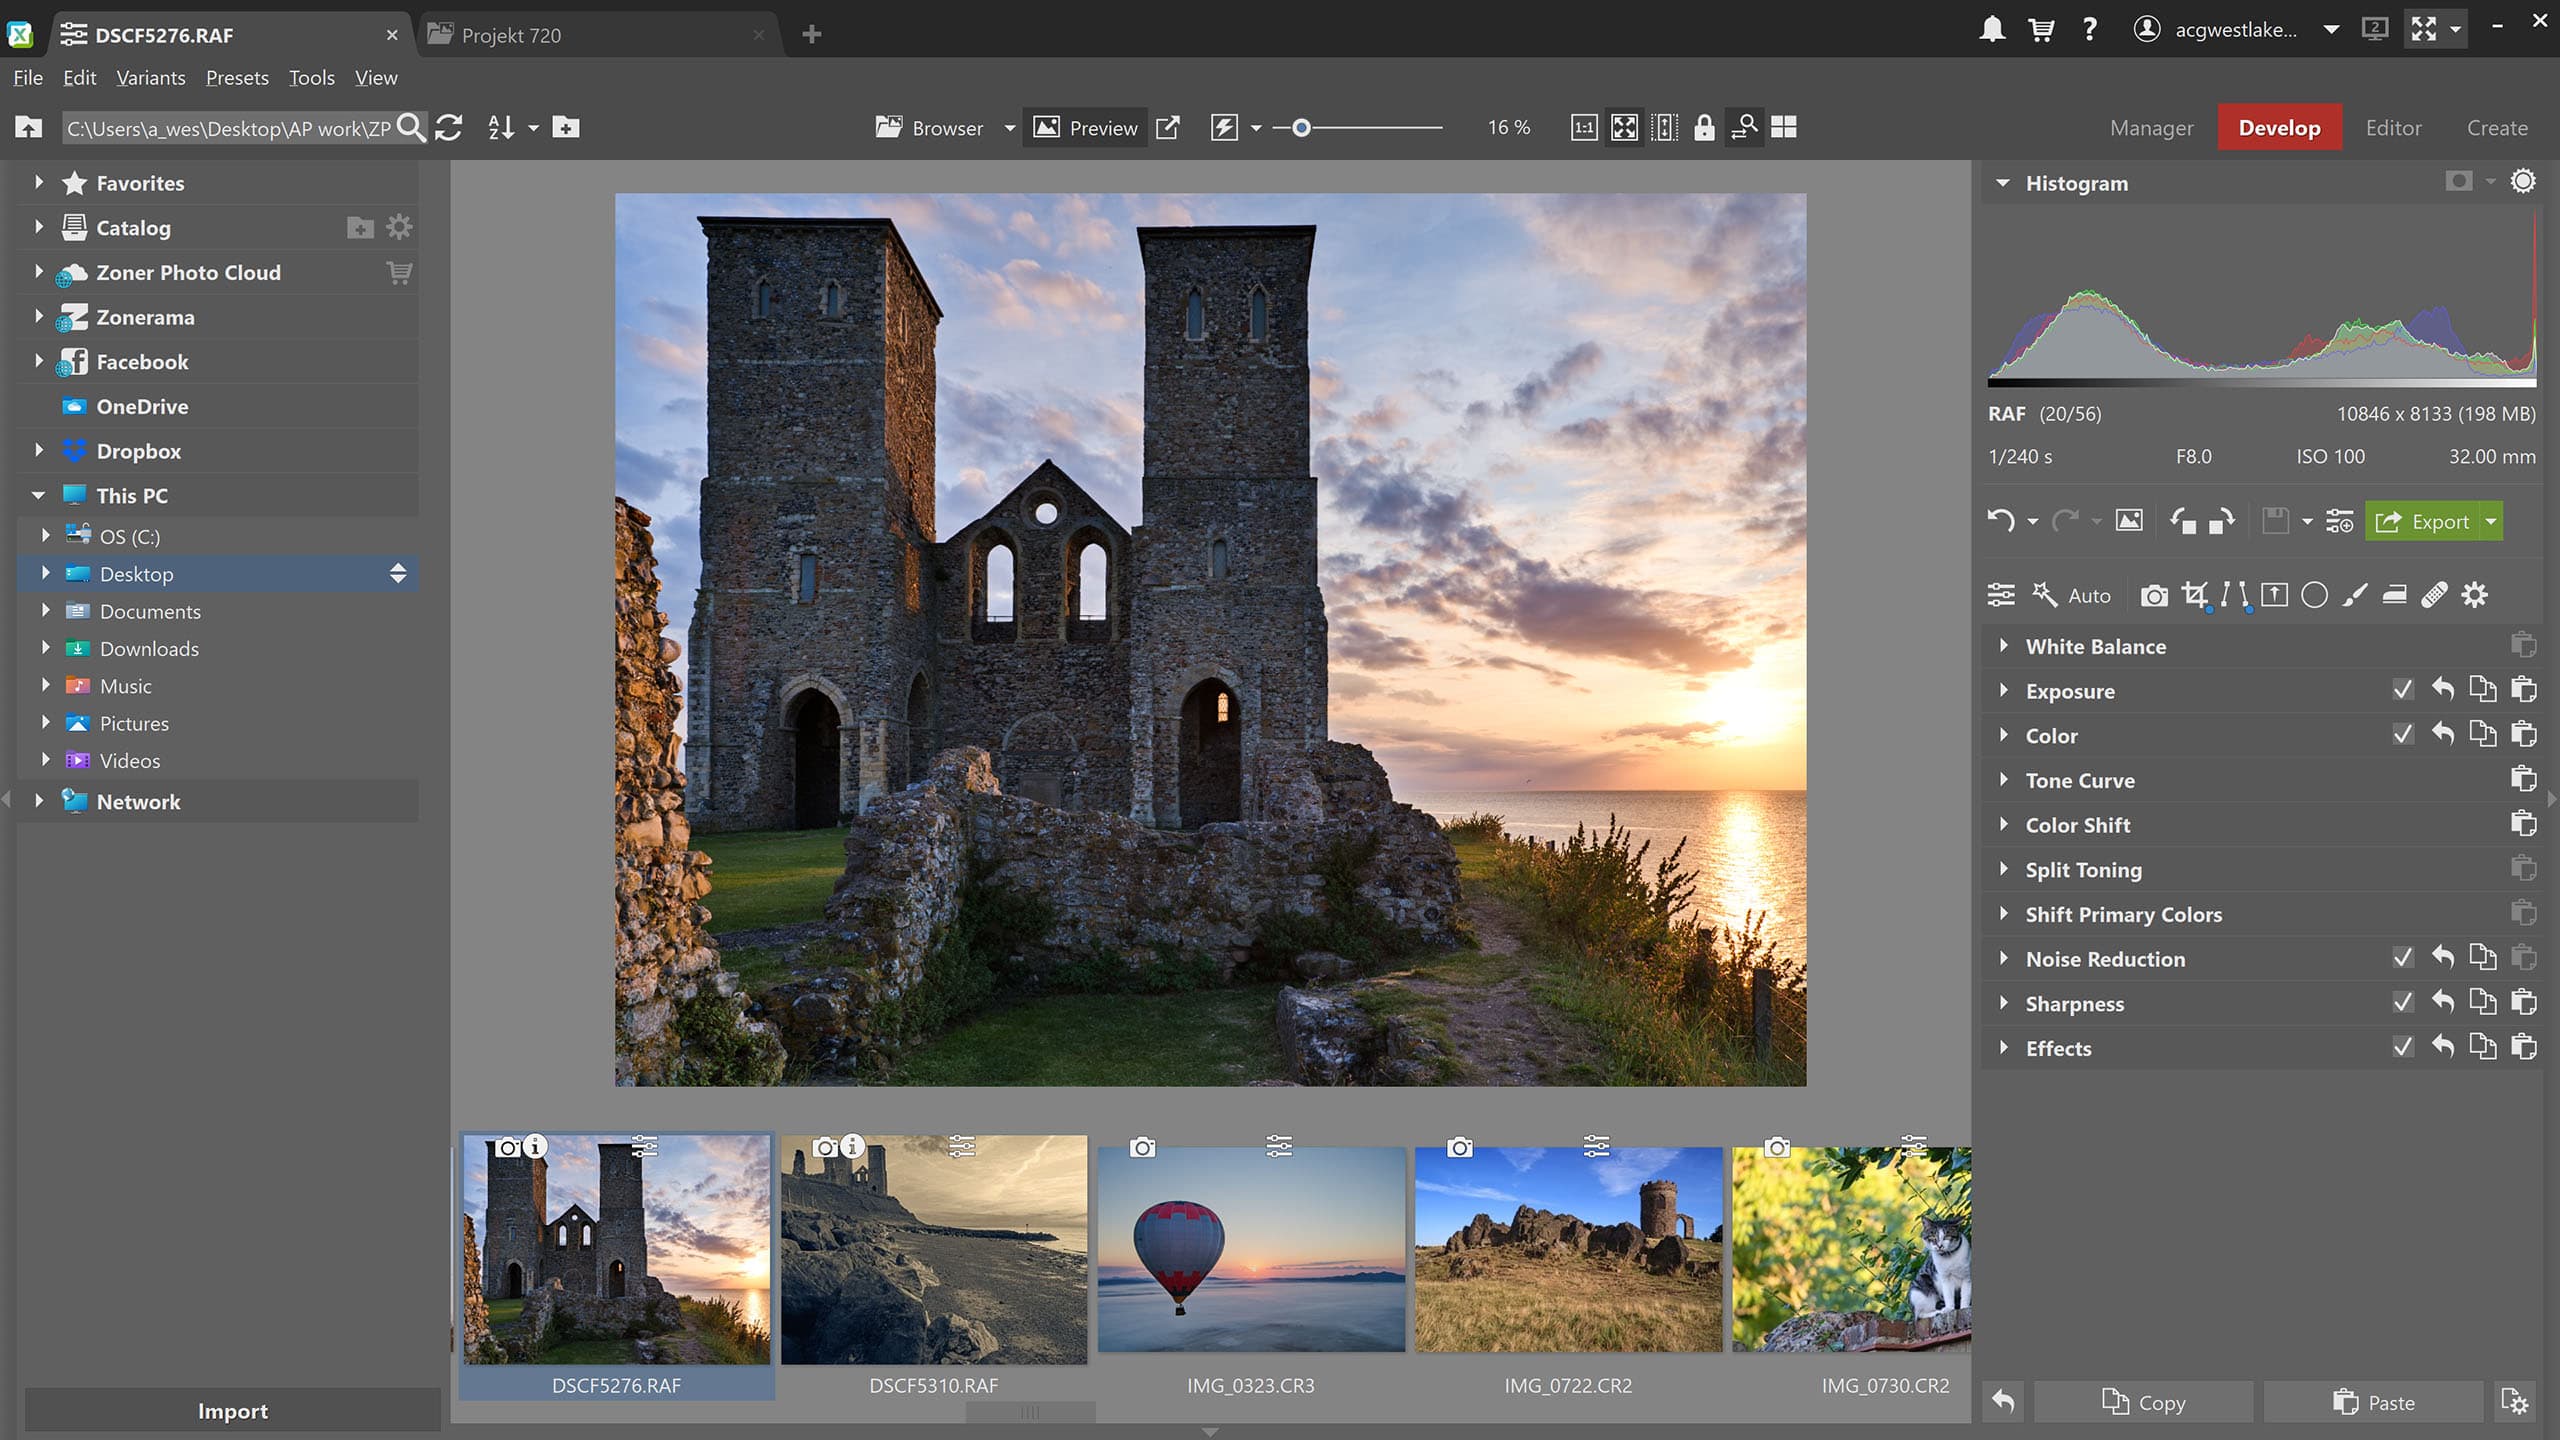Toggle Effects applied checkmark
Viewport: 2560px width, 1440px height.
click(2402, 1046)
